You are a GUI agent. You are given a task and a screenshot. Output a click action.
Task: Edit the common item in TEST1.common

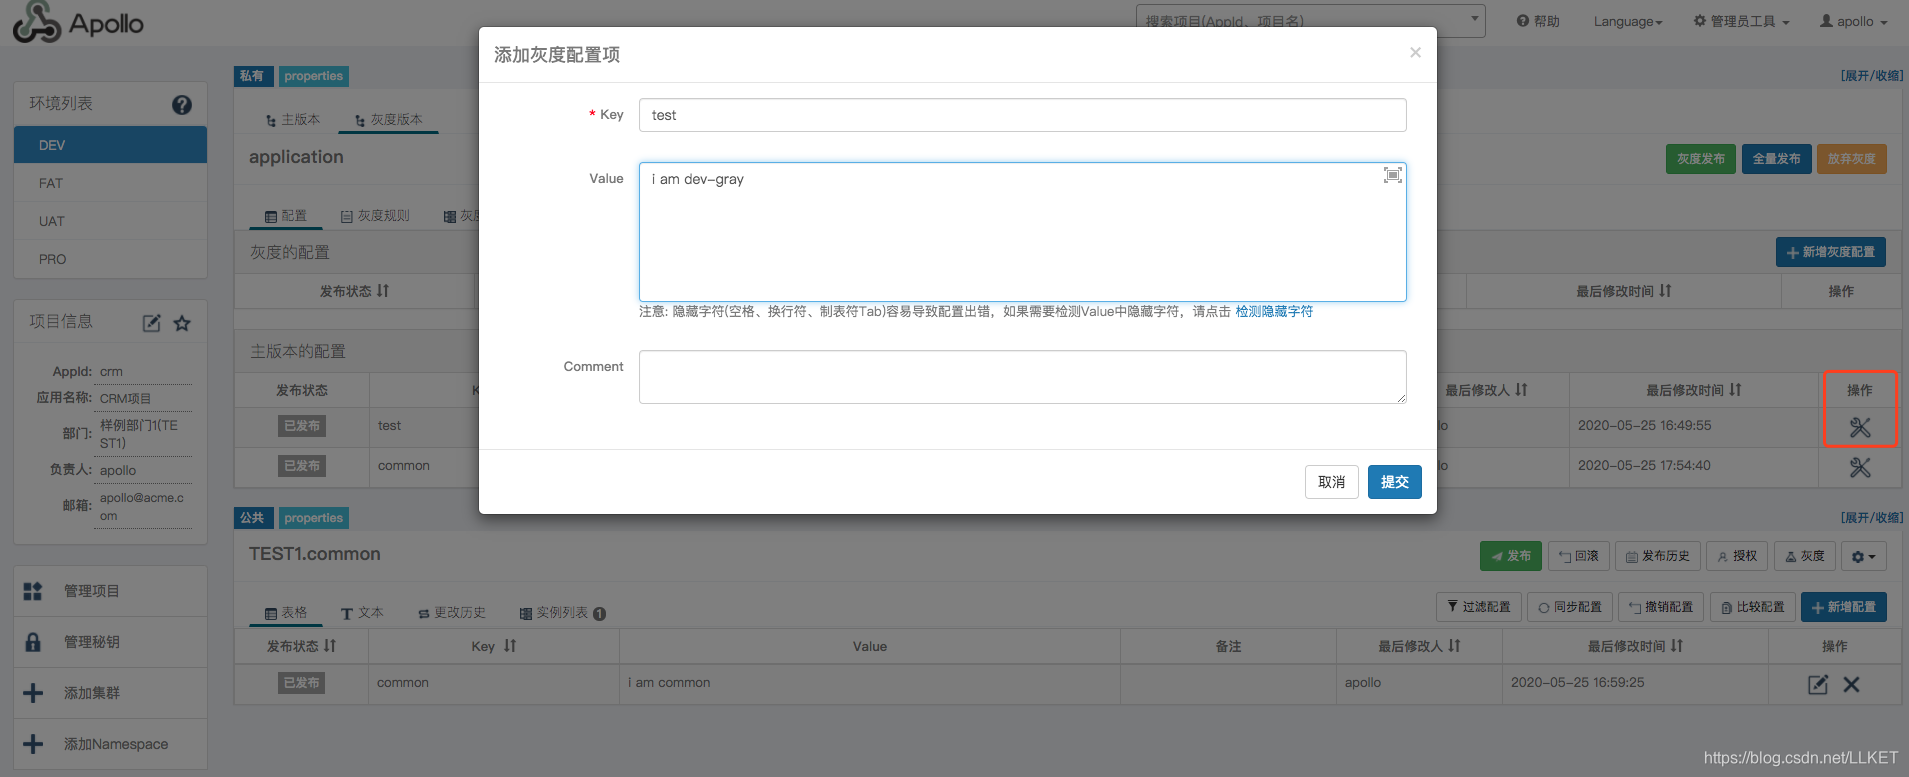point(1818,684)
